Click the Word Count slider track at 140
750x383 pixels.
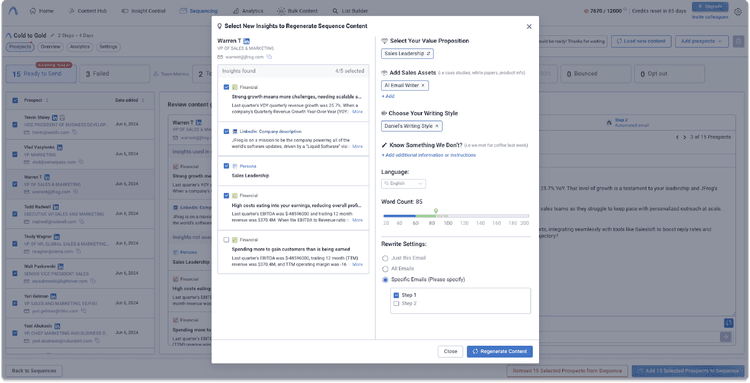coord(480,216)
